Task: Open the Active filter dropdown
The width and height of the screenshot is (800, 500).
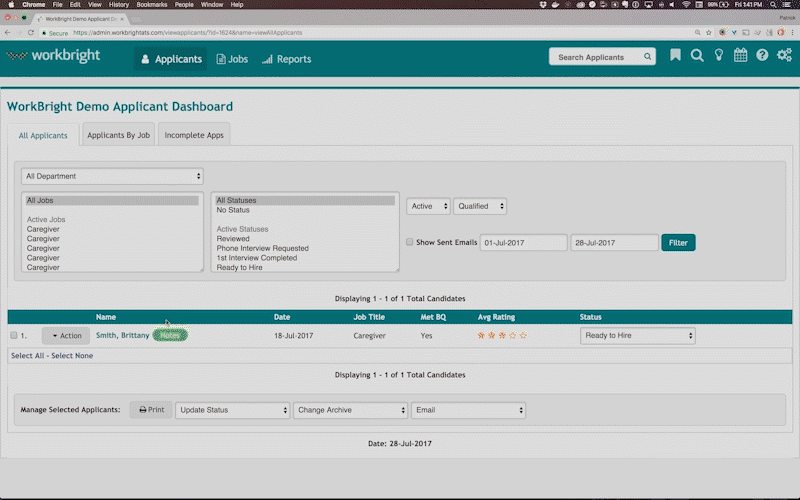Action: tap(428, 206)
